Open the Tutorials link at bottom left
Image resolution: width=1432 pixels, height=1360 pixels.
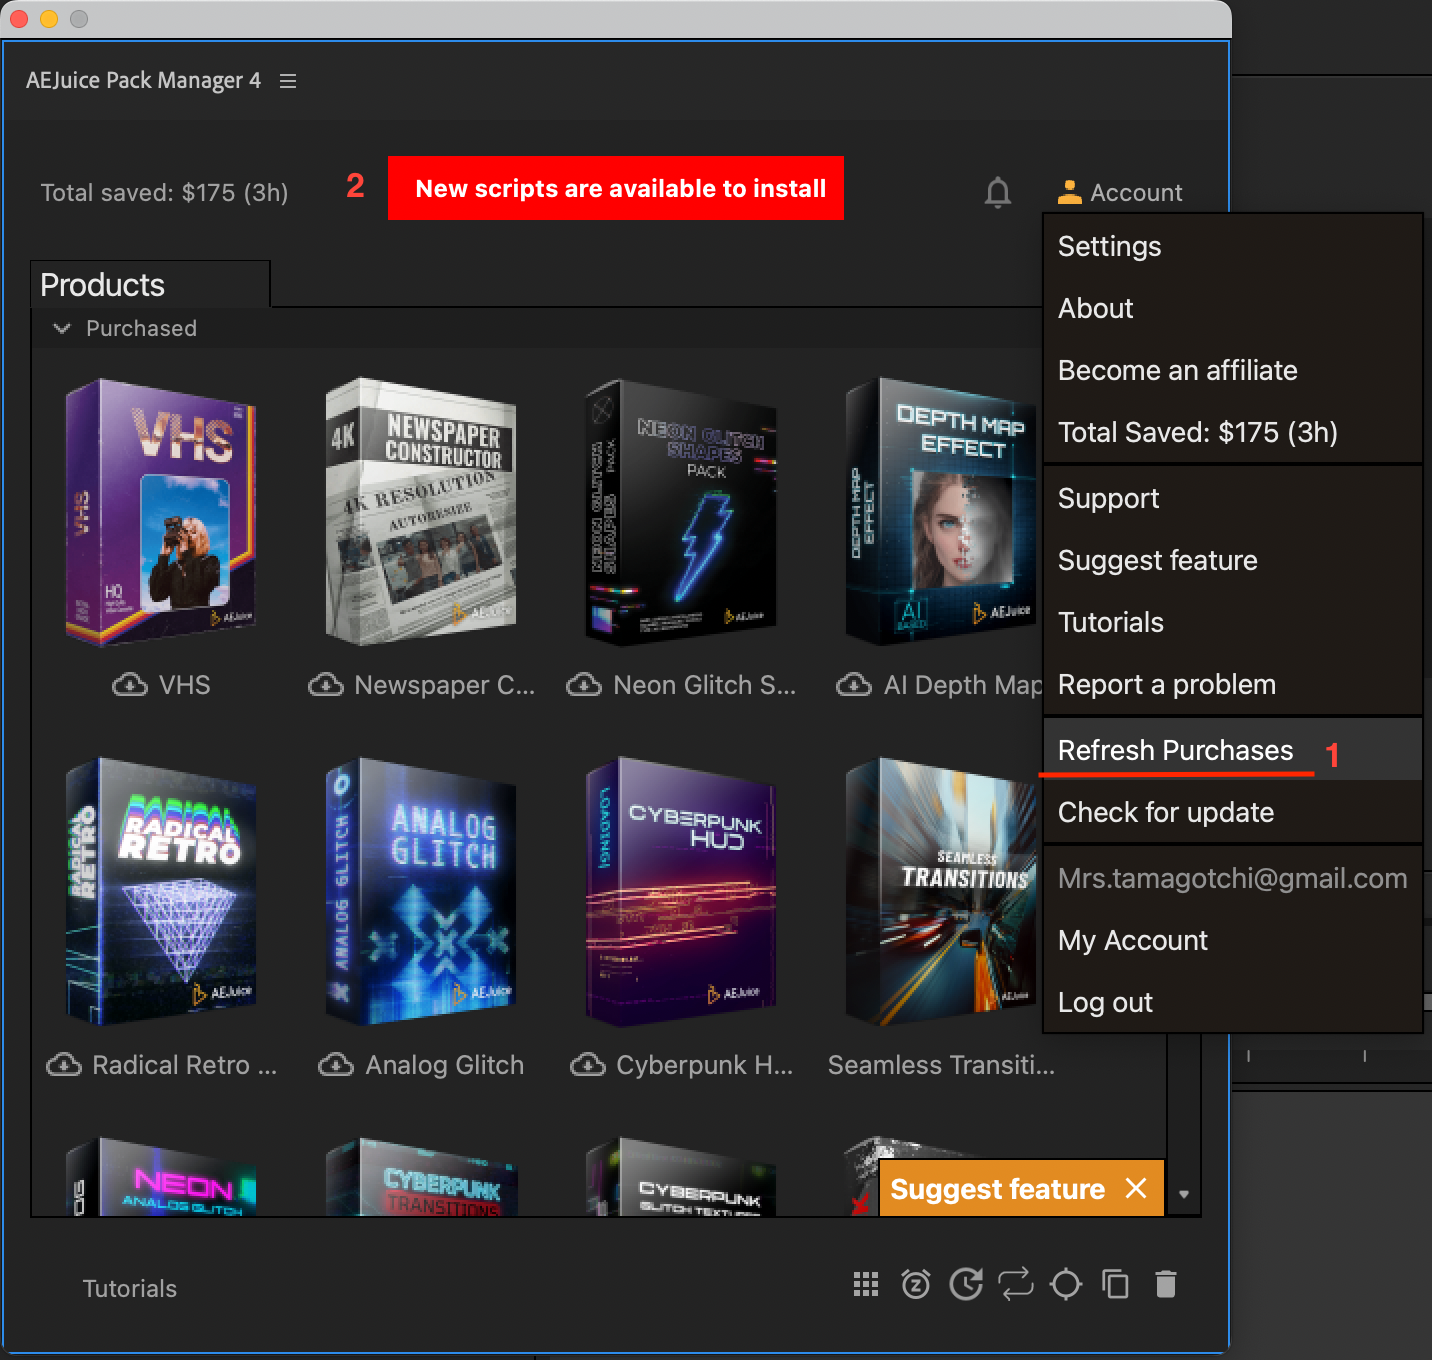[x=130, y=1288]
